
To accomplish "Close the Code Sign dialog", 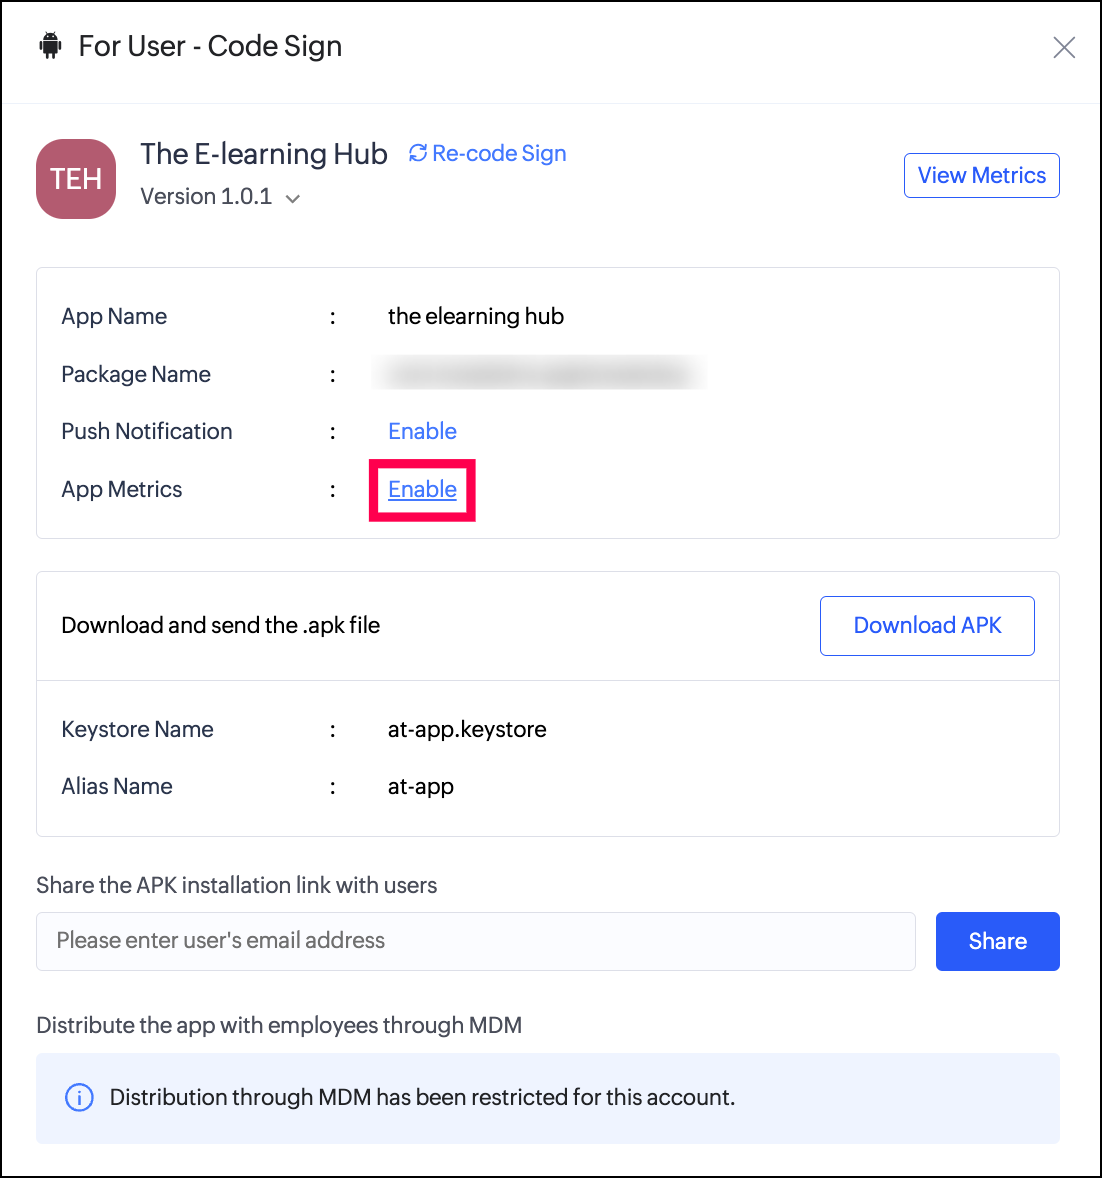I will (1064, 47).
